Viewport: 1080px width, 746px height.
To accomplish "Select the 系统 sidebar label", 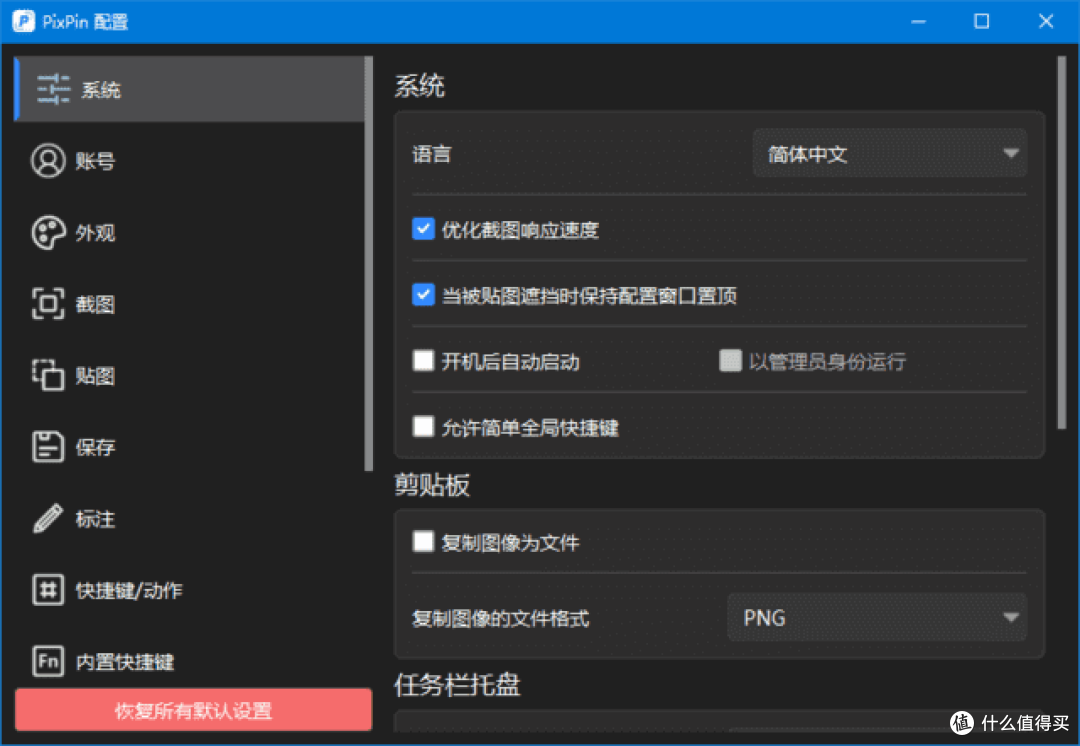I will (x=101, y=90).
